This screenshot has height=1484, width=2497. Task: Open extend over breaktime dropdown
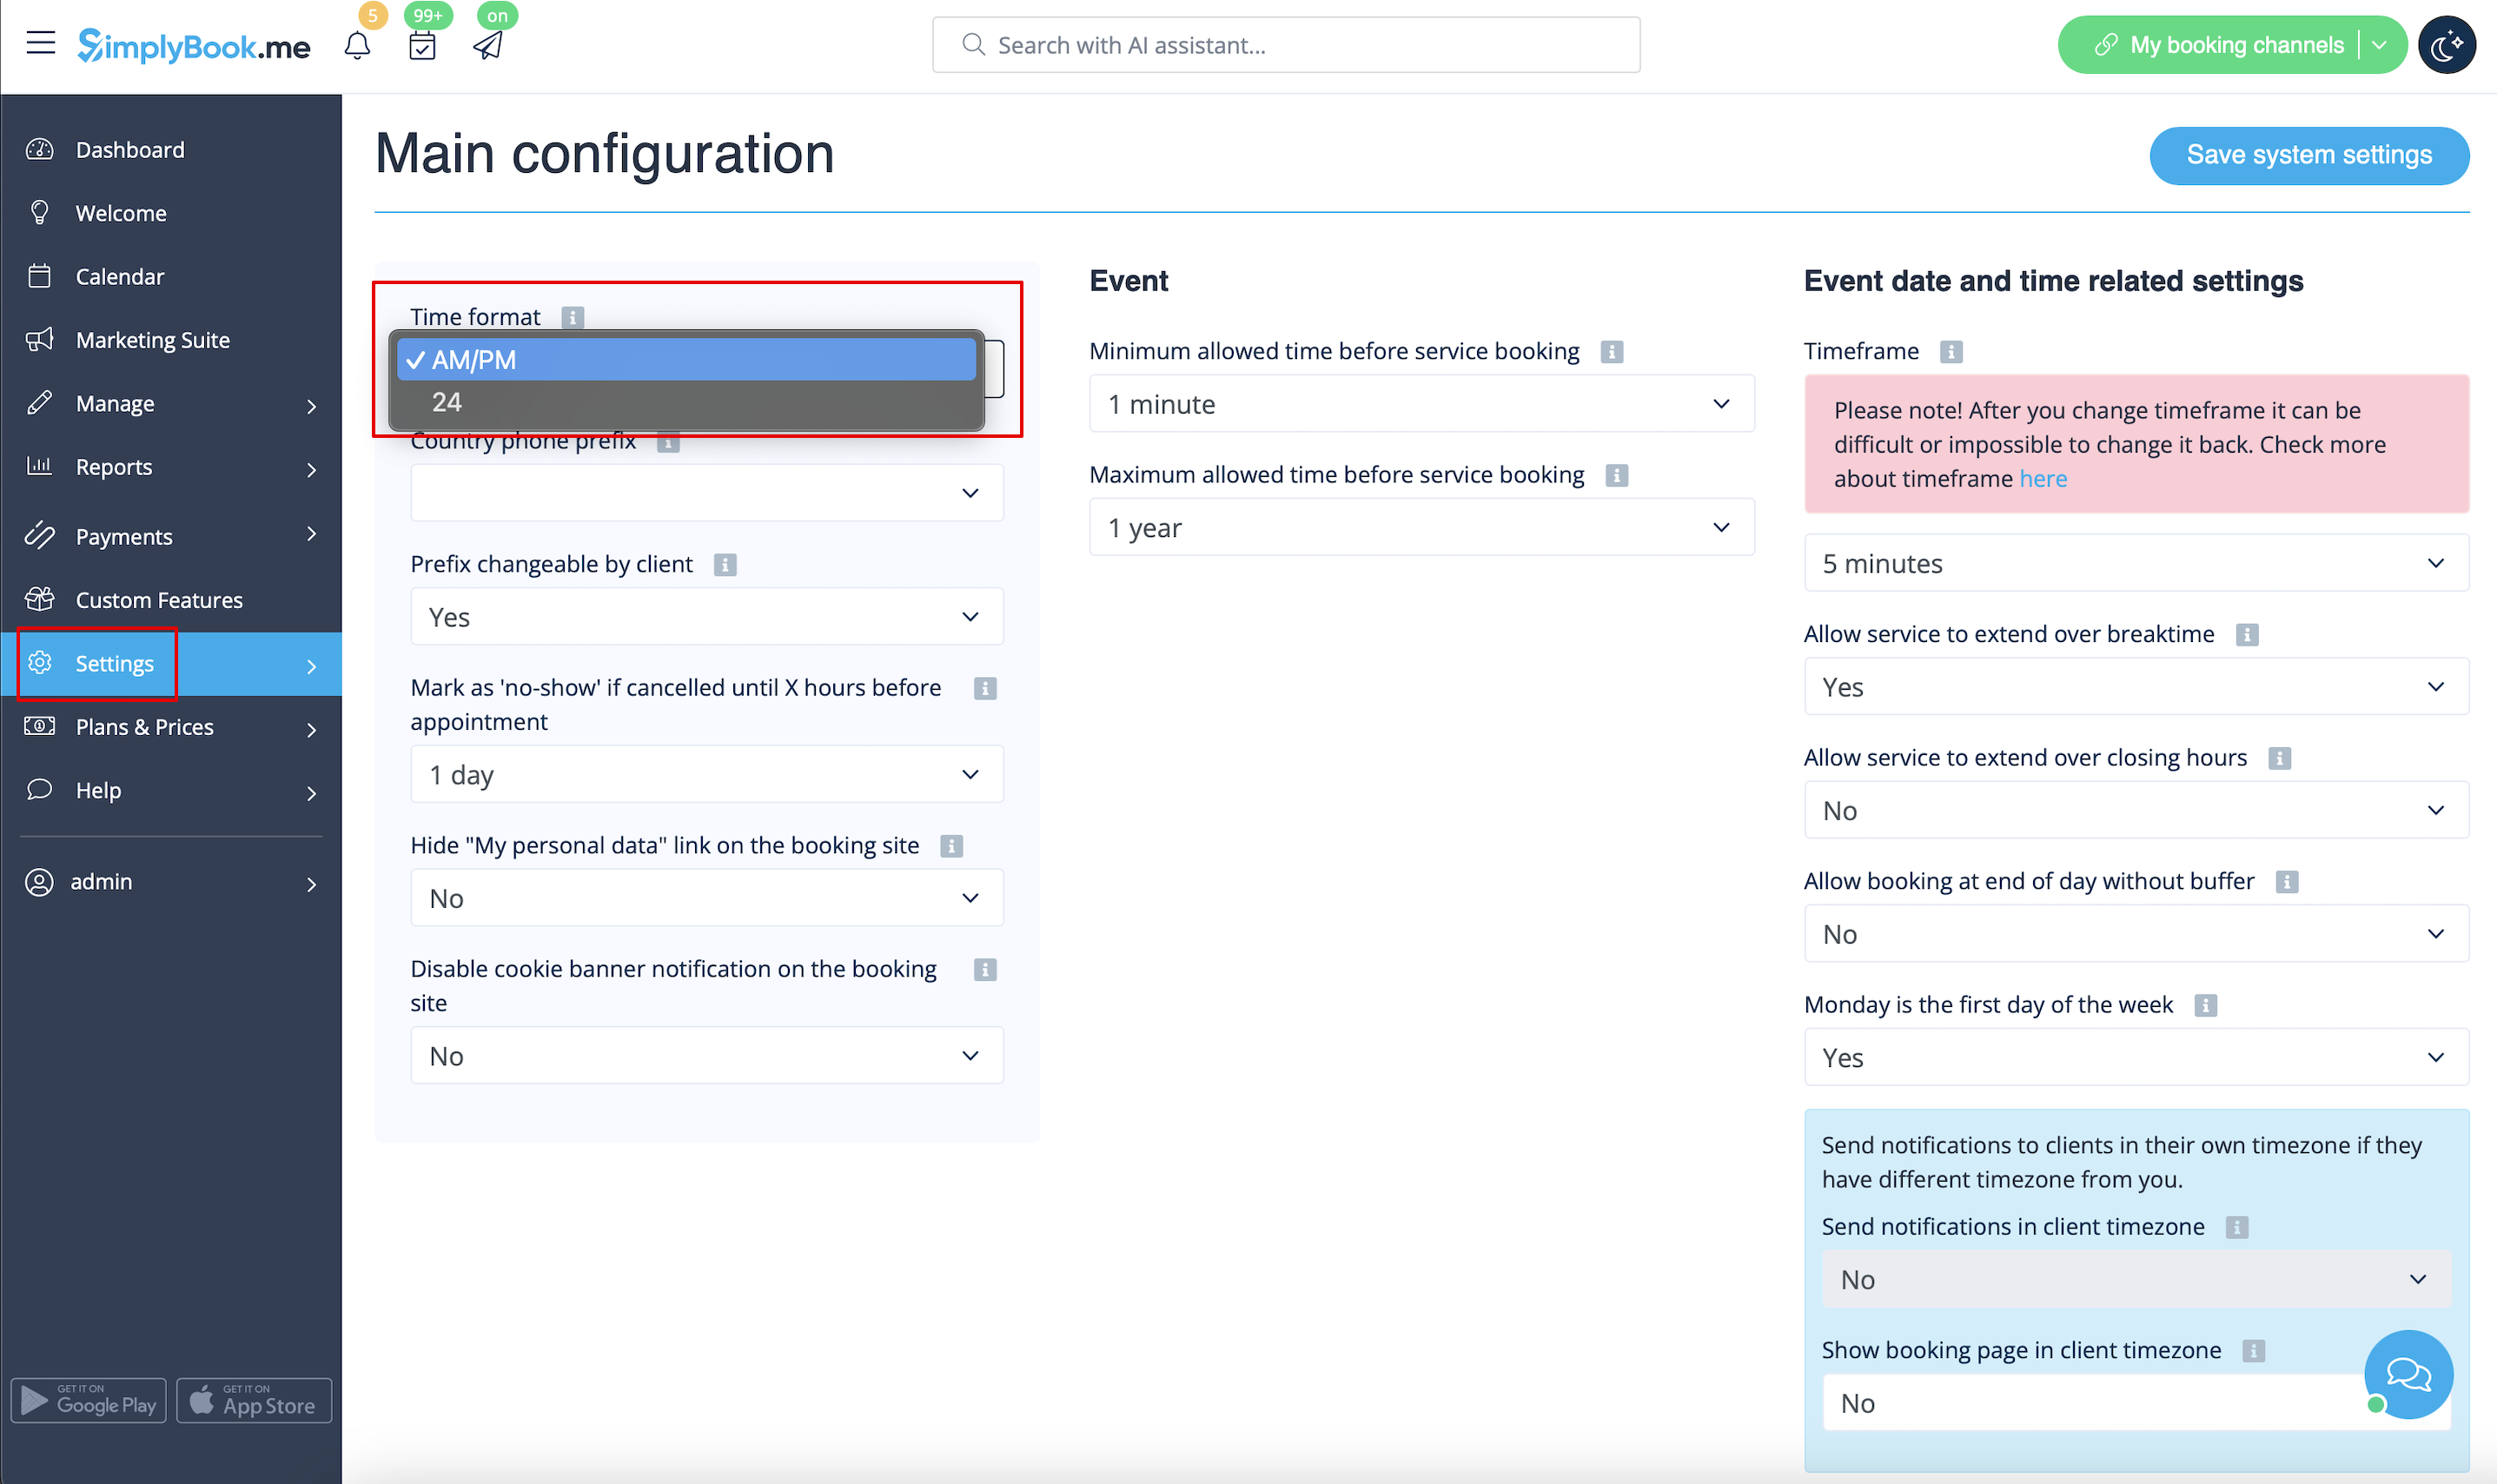pyautogui.click(x=2136, y=687)
